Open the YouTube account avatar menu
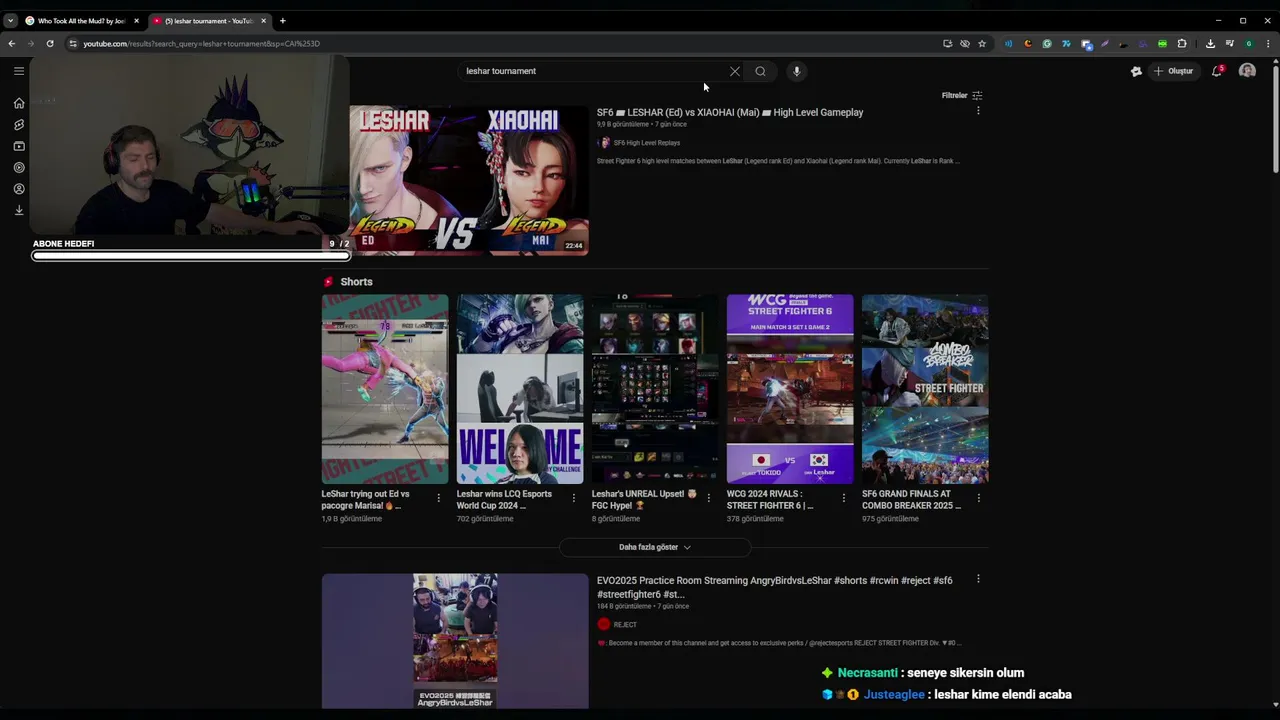 click(x=1247, y=71)
